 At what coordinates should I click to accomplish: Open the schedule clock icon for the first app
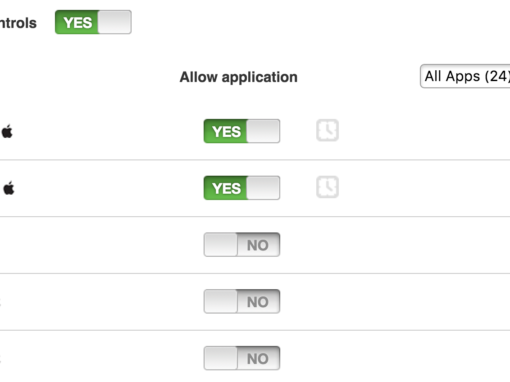click(327, 130)
